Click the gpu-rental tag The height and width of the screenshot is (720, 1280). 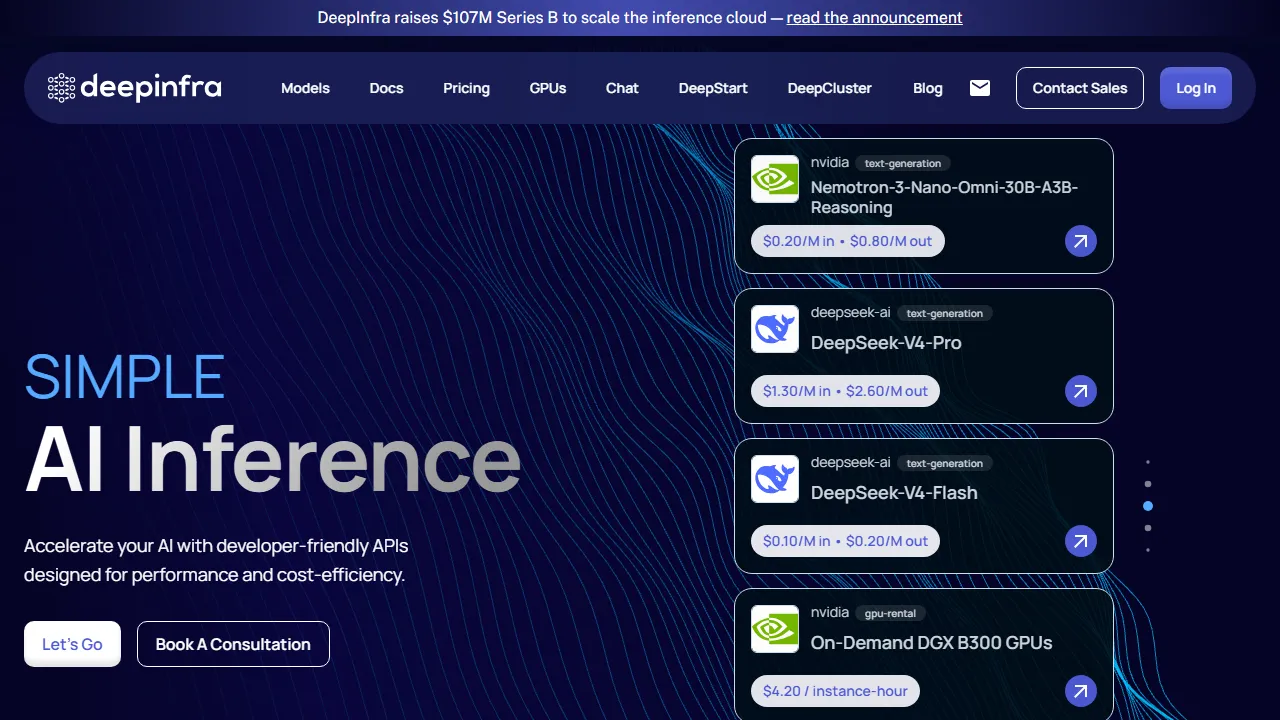point(891,613)
